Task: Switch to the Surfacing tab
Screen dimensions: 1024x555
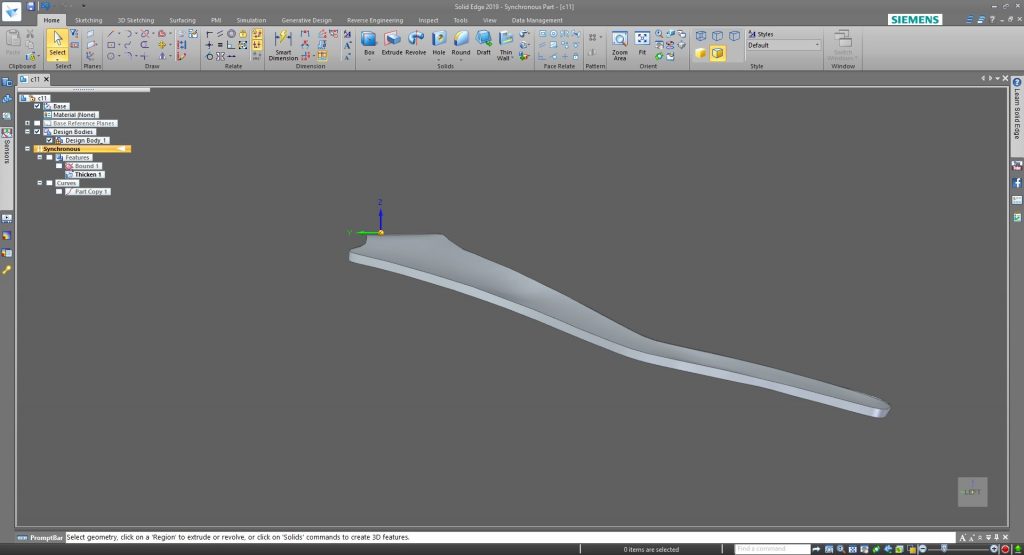Action: pyautogui.click(x=182, y=20)
